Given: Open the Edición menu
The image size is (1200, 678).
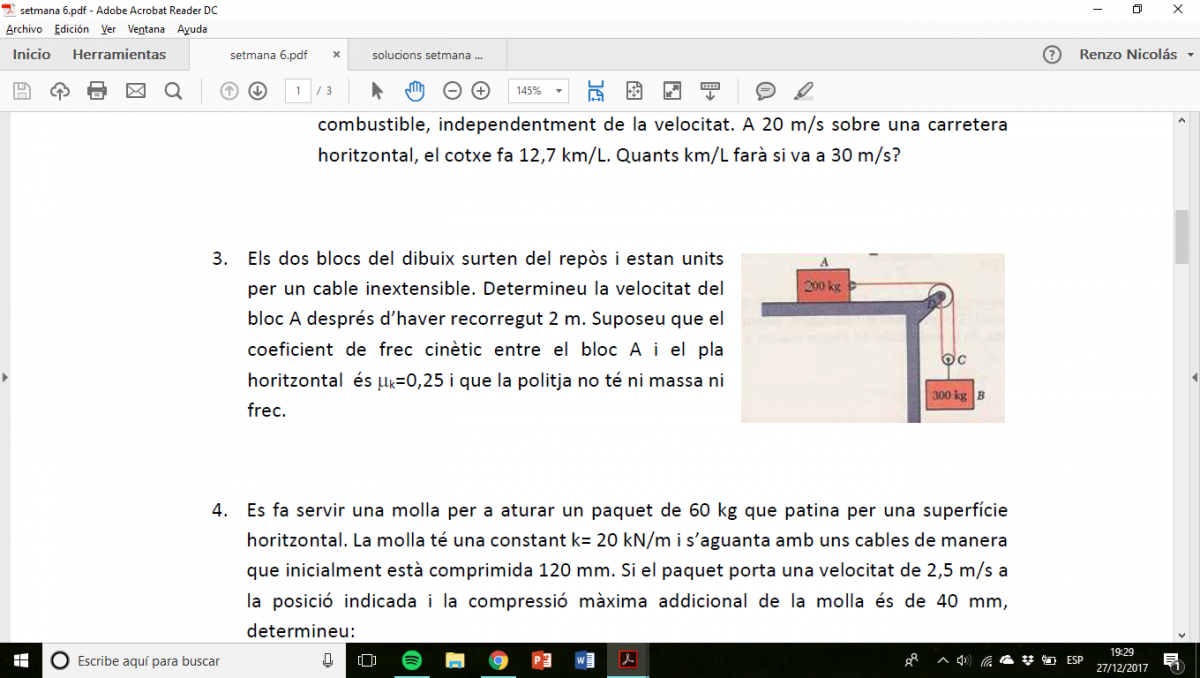Looking at the screenshot, I should point(71,29).
